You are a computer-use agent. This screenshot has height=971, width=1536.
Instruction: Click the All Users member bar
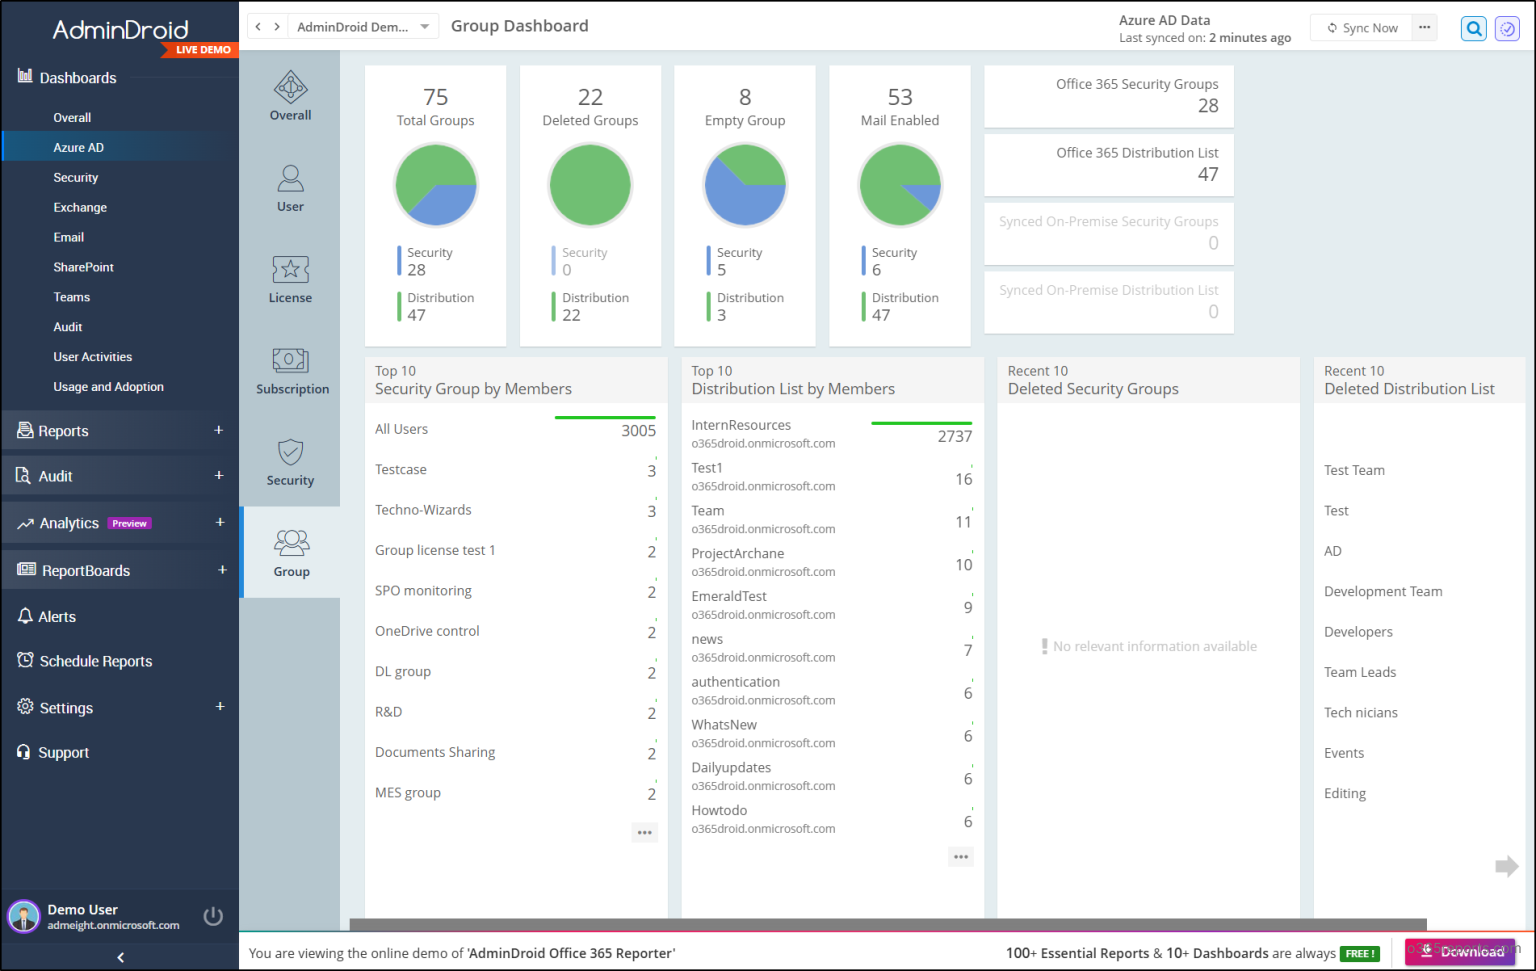[x=605, y=417]
